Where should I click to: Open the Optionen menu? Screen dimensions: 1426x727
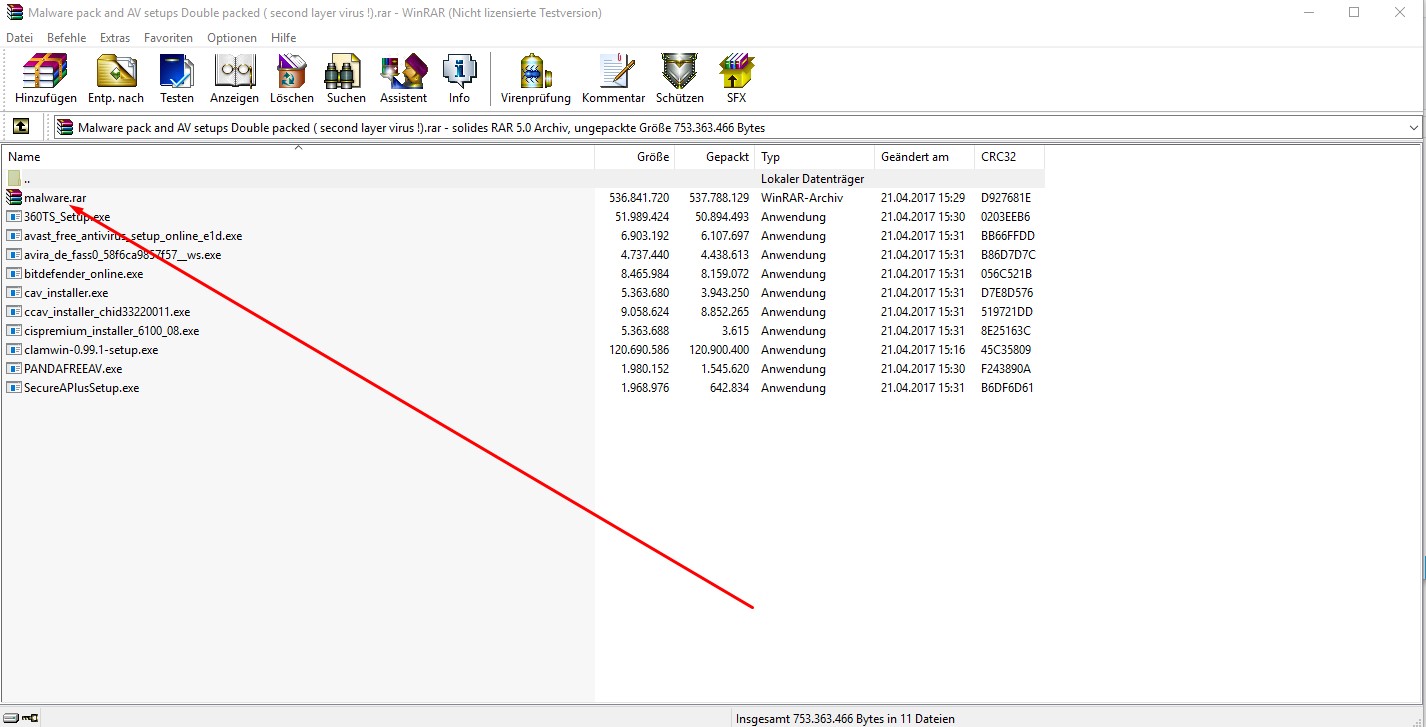tap(232, 38)
